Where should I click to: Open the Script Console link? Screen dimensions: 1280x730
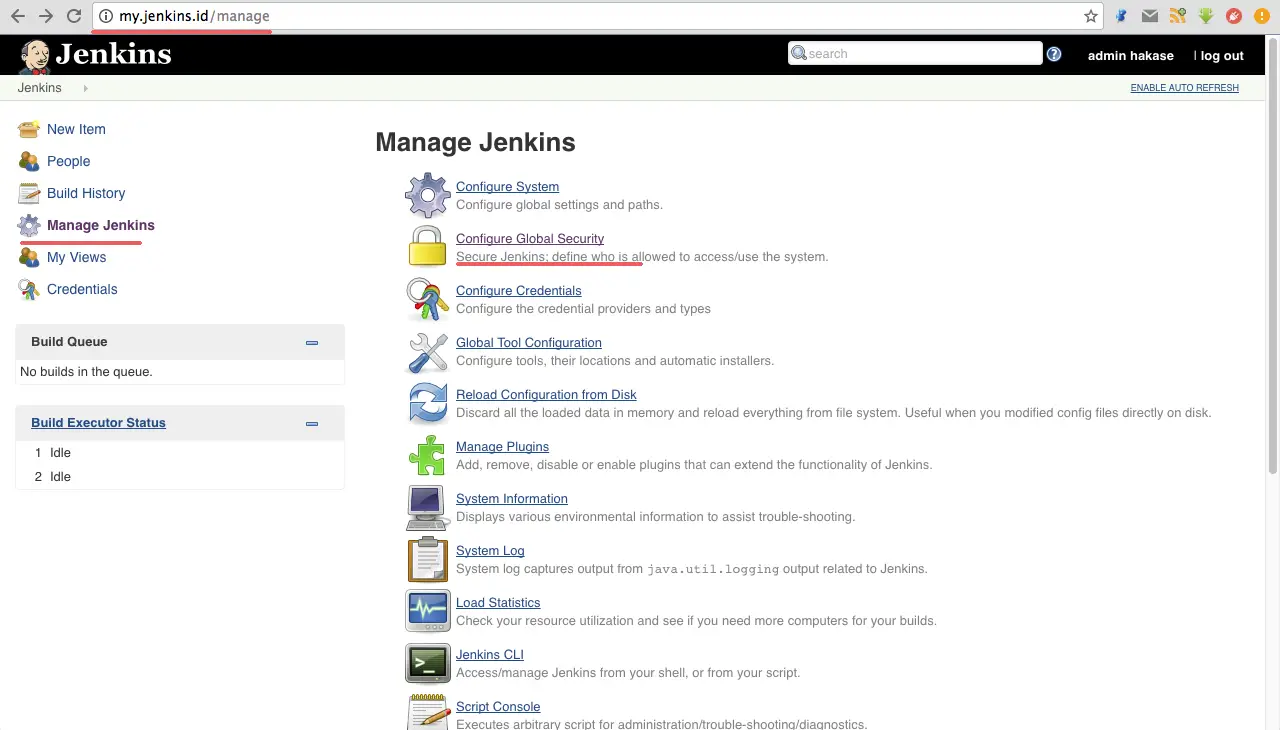498,707
